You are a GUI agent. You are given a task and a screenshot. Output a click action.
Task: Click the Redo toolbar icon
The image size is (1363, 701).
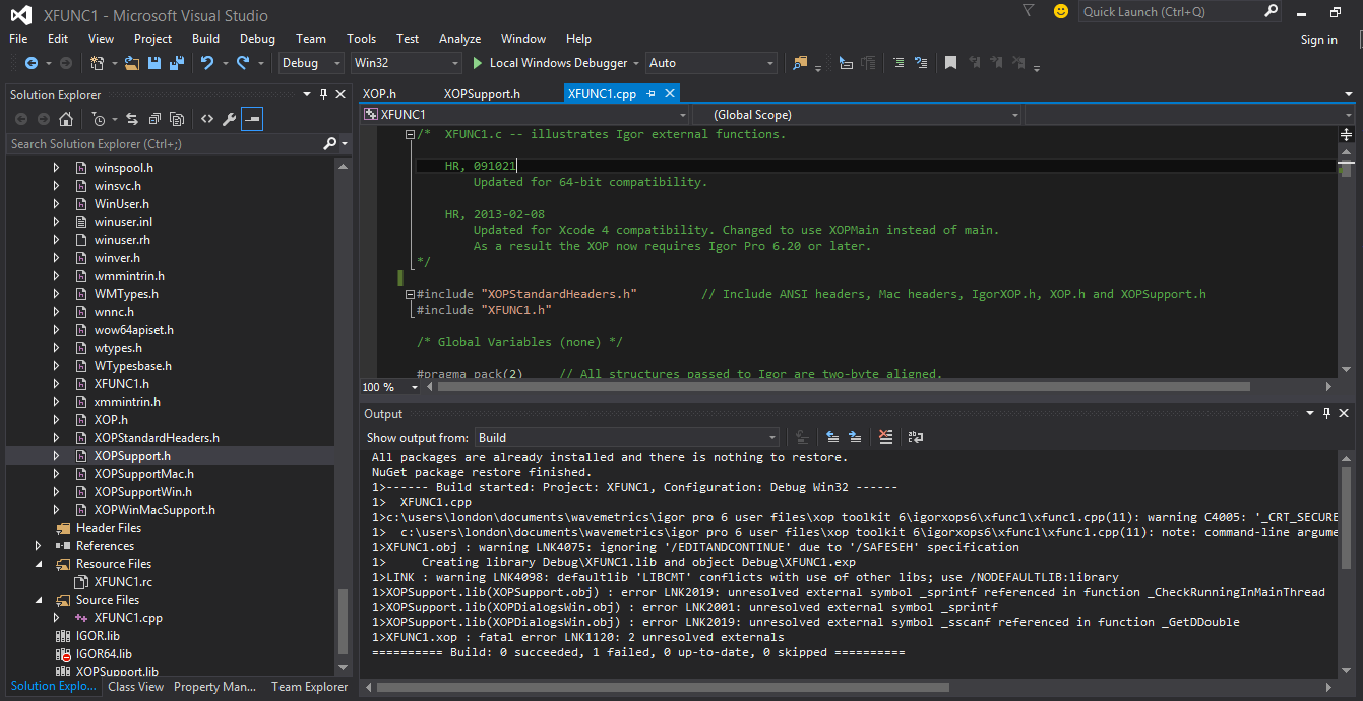pyautogui.click(x=243, y=63)
